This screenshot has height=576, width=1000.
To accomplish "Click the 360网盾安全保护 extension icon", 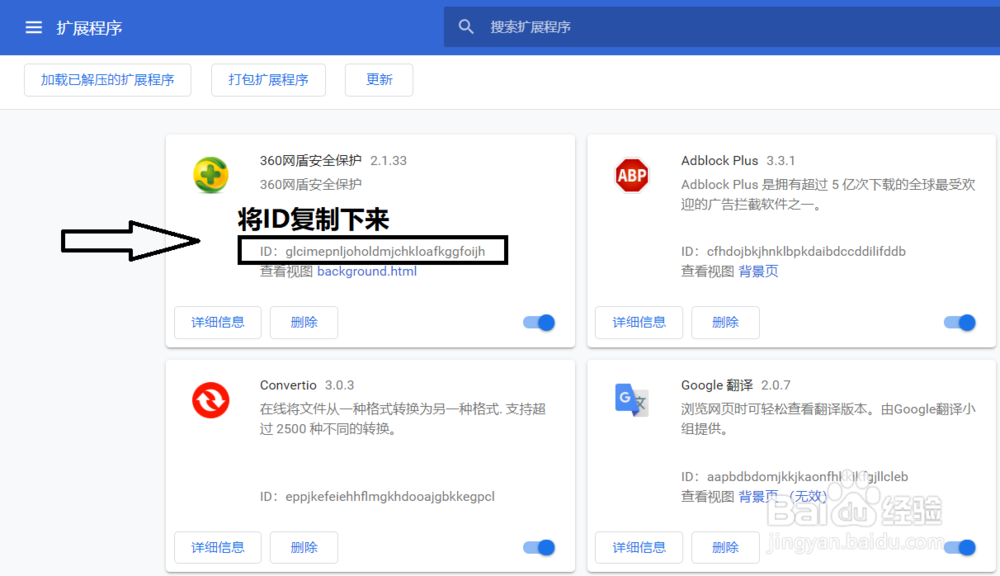I will [211, 175].
